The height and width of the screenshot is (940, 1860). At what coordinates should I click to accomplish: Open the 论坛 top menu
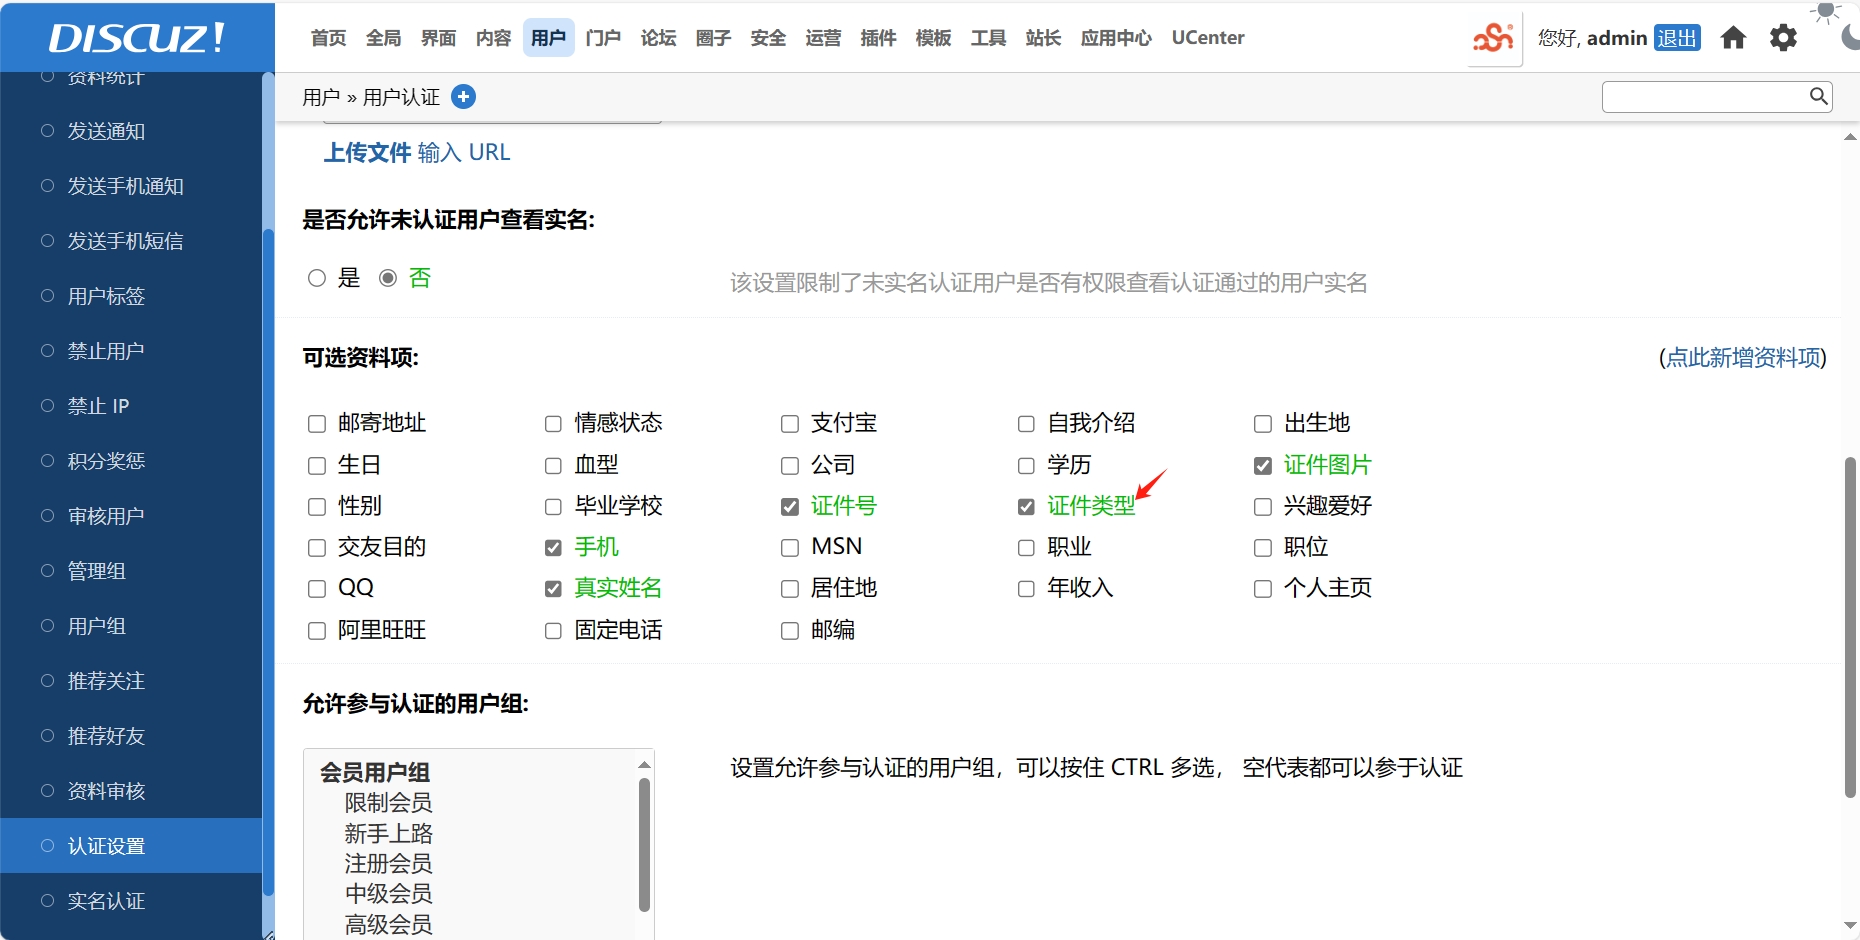[658, 38]
